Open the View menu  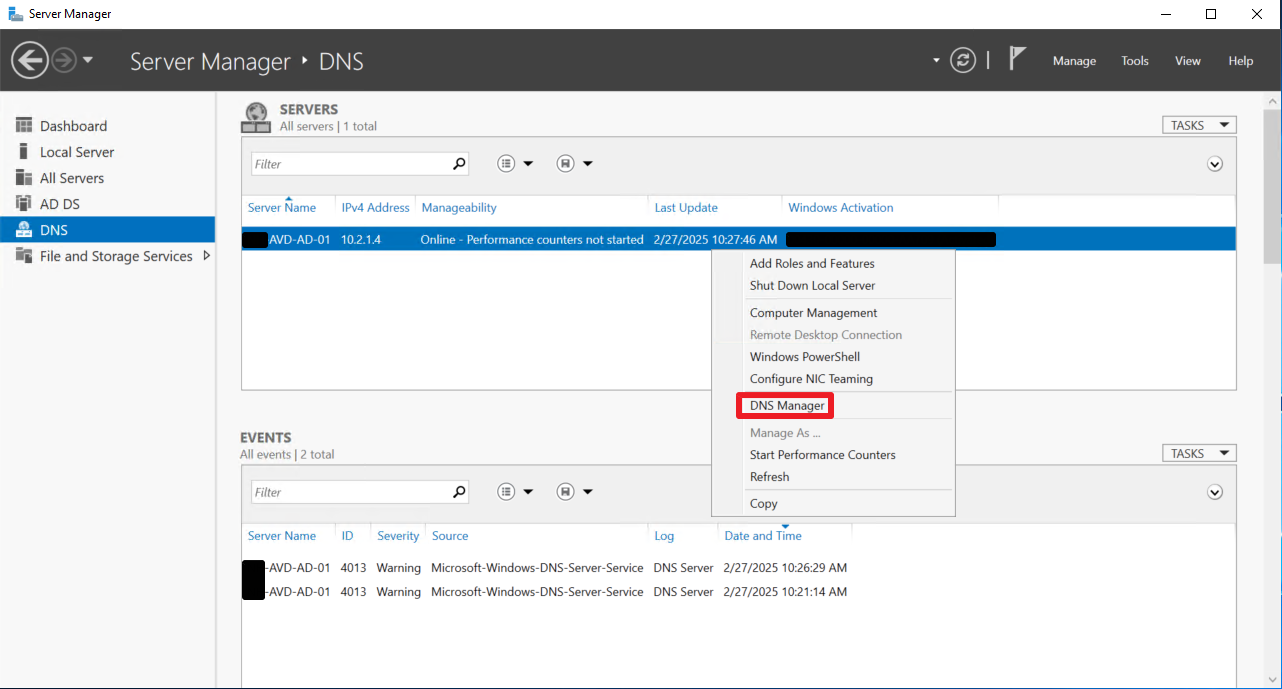click(1188, 61)
